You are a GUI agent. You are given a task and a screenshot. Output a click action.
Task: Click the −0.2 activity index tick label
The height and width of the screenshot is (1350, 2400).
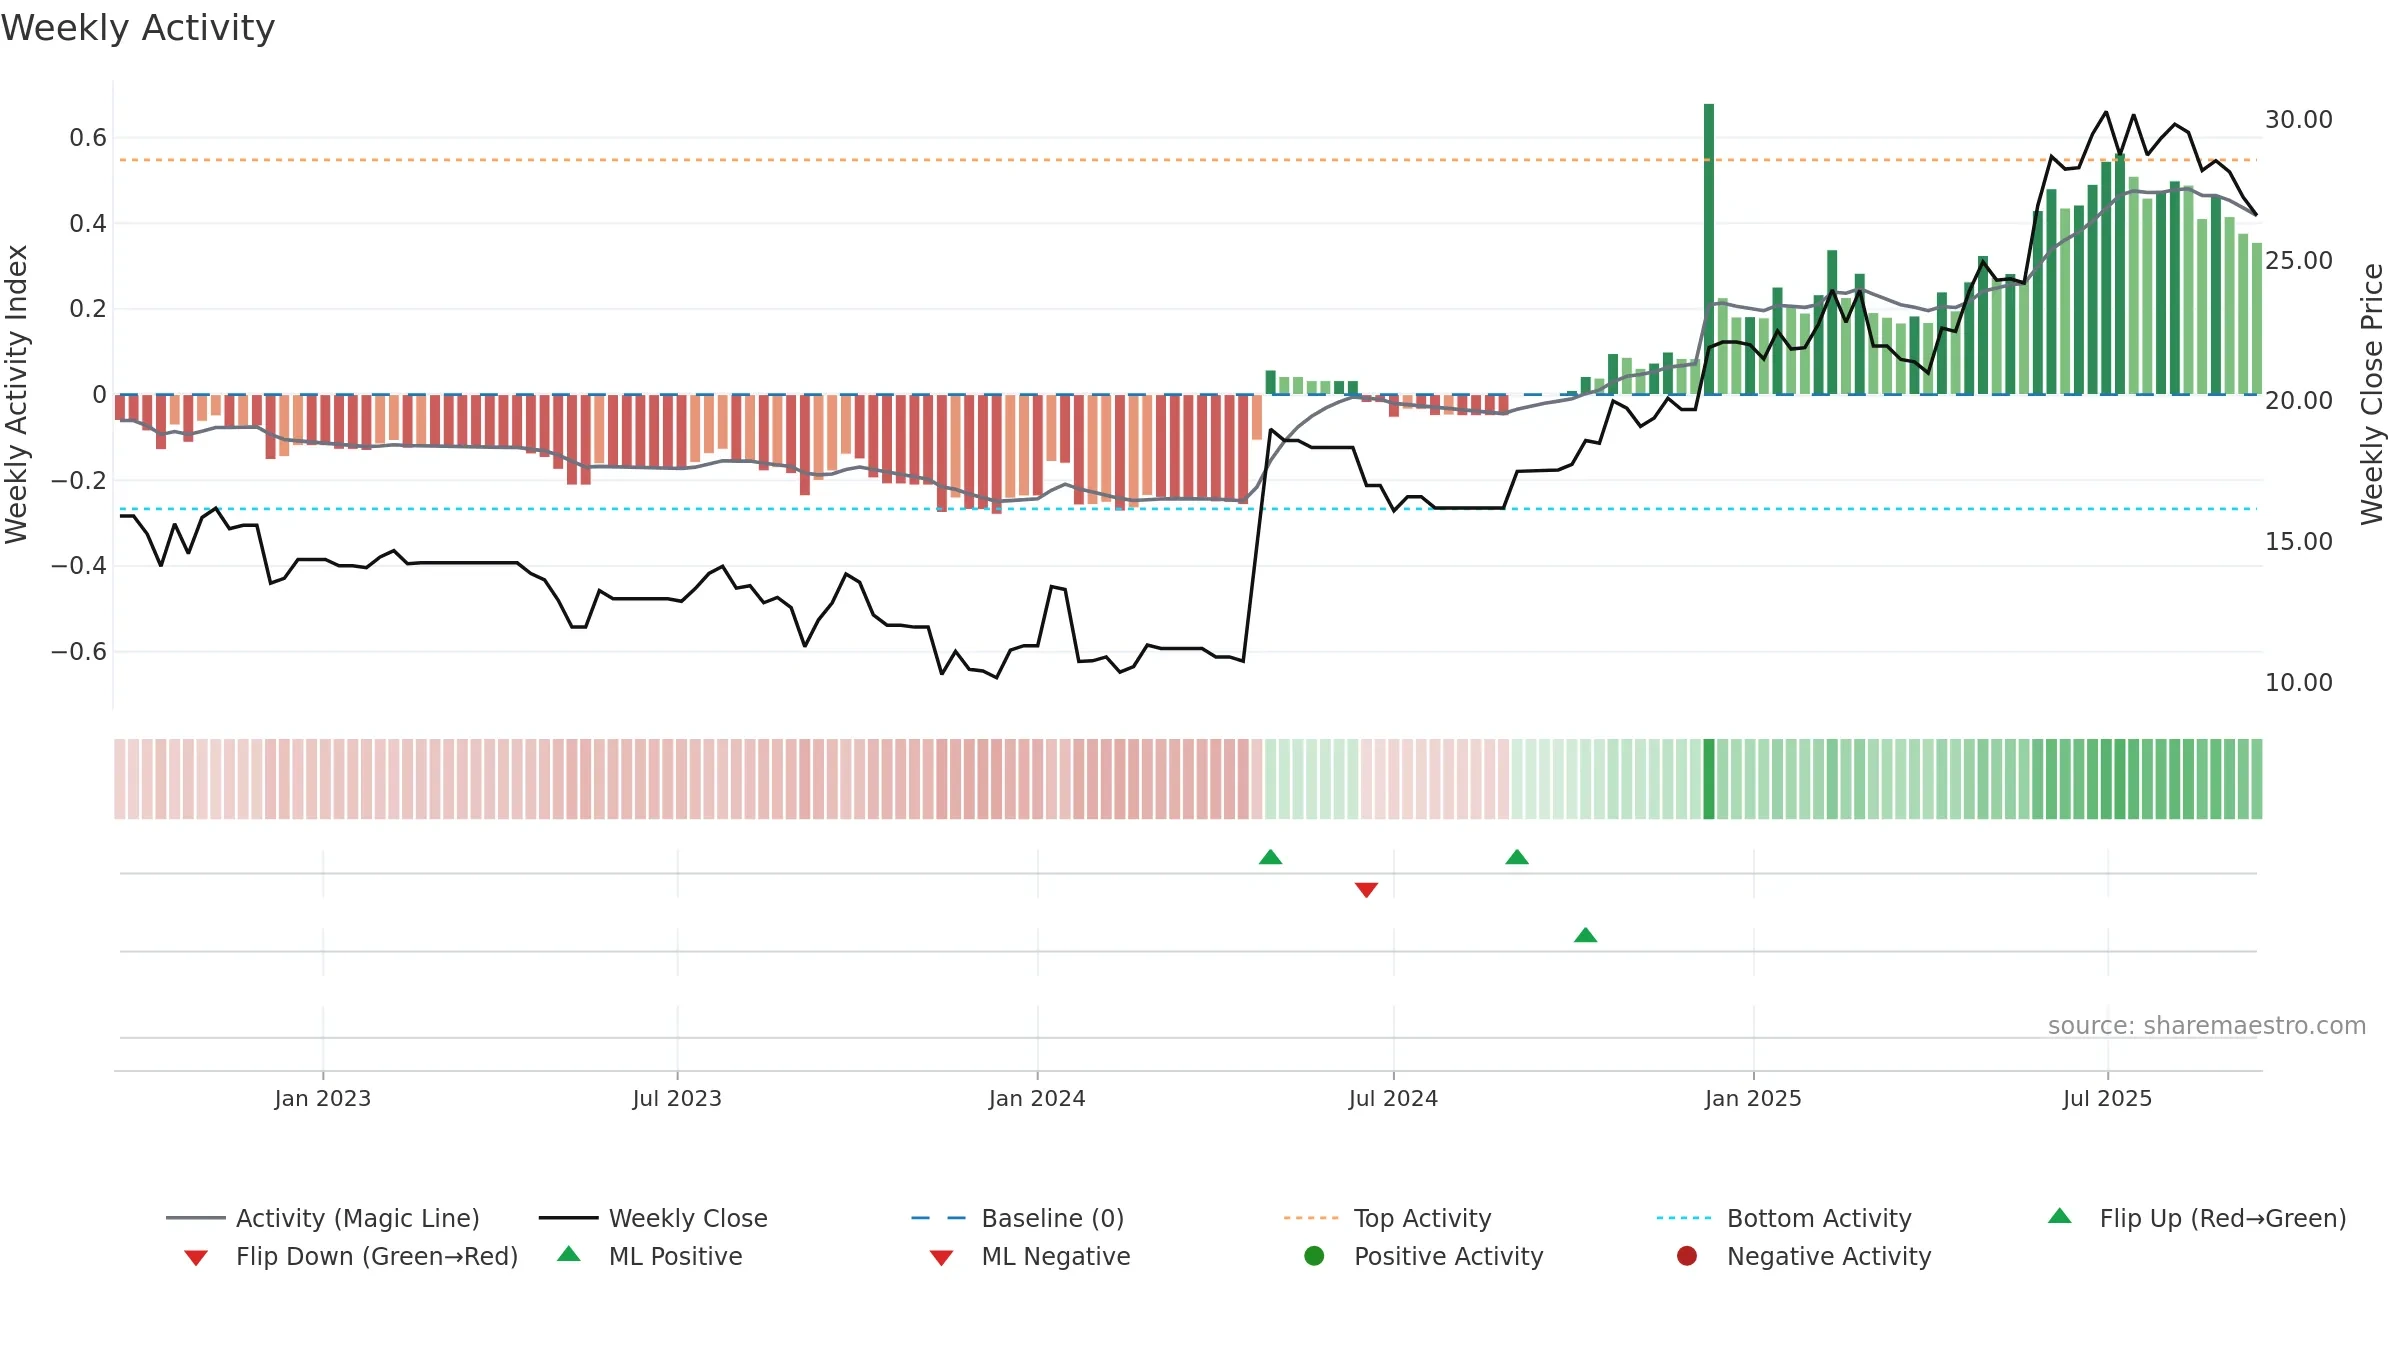pyautogui.click(x=79, y=480)
